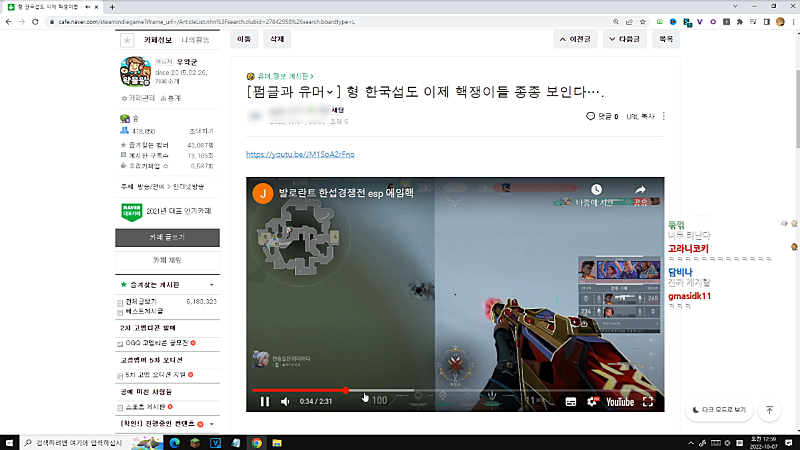Copy post URL with URL 복사

click(640, 116)
